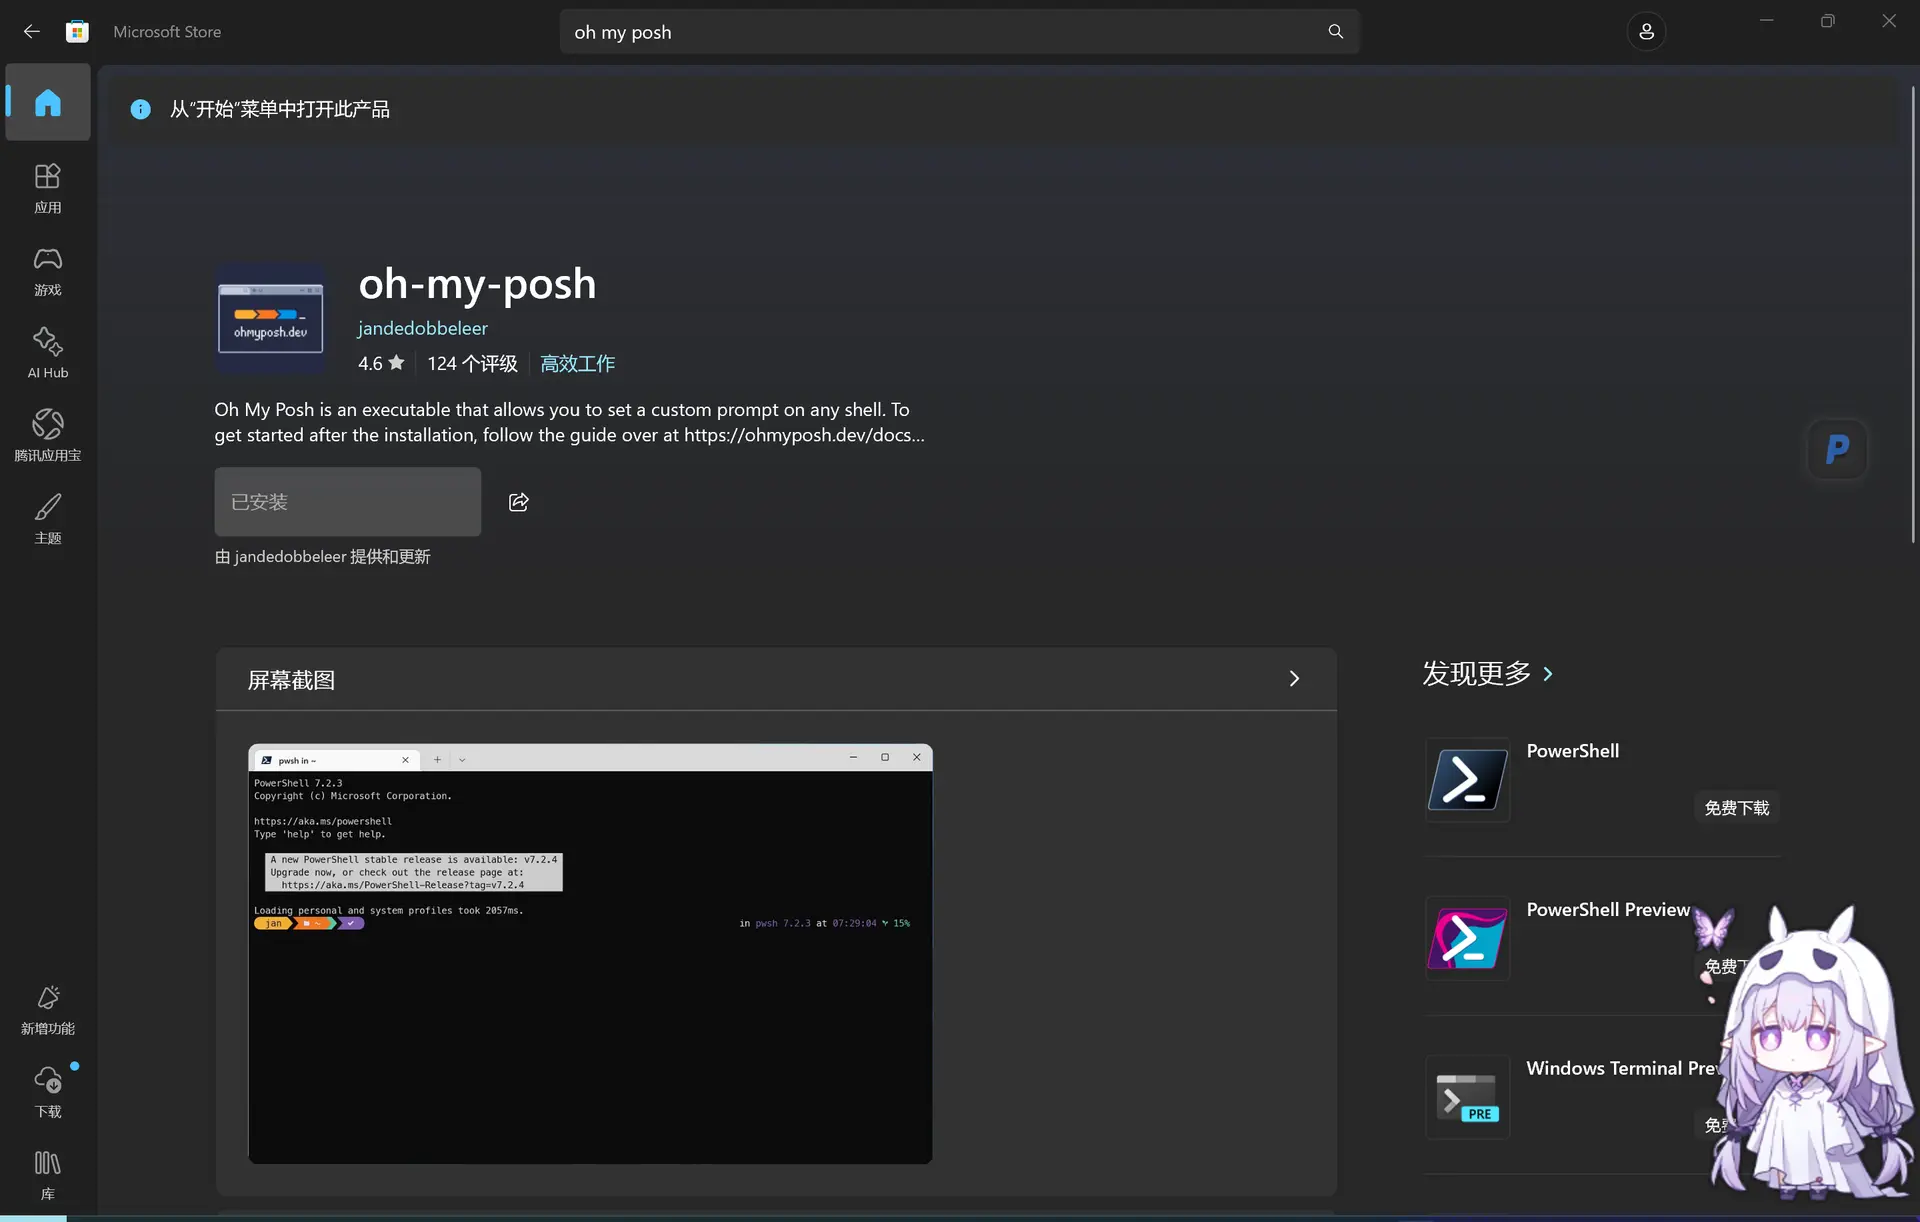The height and width of the screenshot is (1222, 1920).
Task: Open publisher link jandedobbeleer
Action: [x=423, y=328]
